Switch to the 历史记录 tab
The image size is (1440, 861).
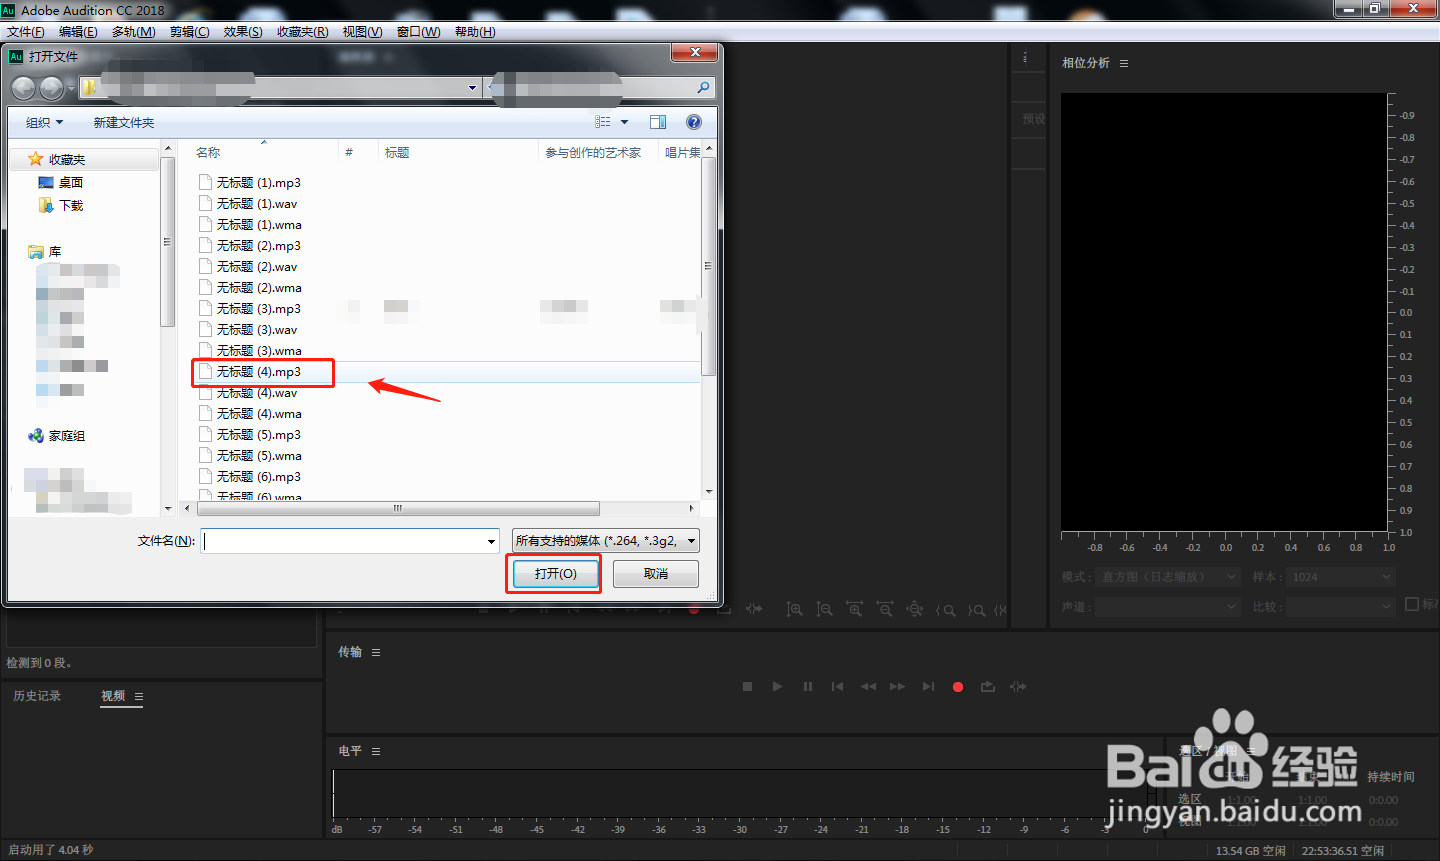37,696
